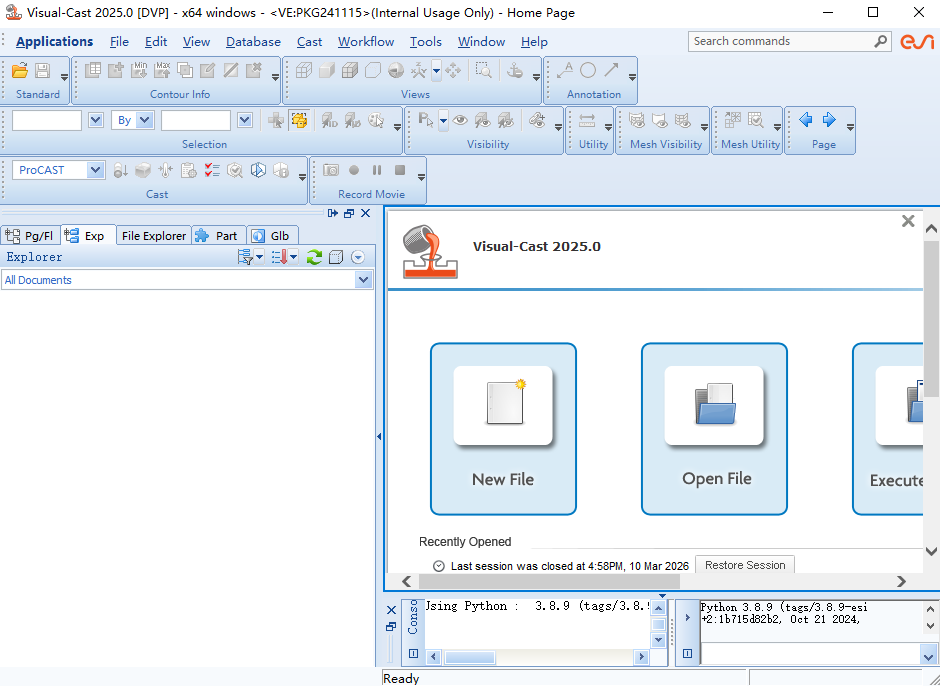Open the By selection dropdown

[145, 120]
